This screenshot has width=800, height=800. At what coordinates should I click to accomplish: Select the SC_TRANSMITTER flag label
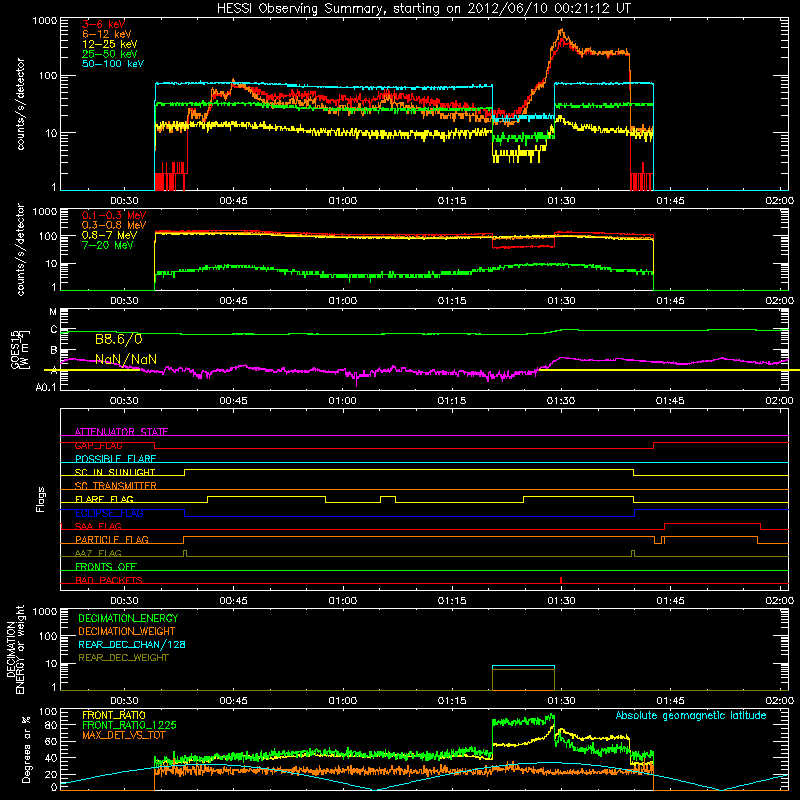coord(116,486)
